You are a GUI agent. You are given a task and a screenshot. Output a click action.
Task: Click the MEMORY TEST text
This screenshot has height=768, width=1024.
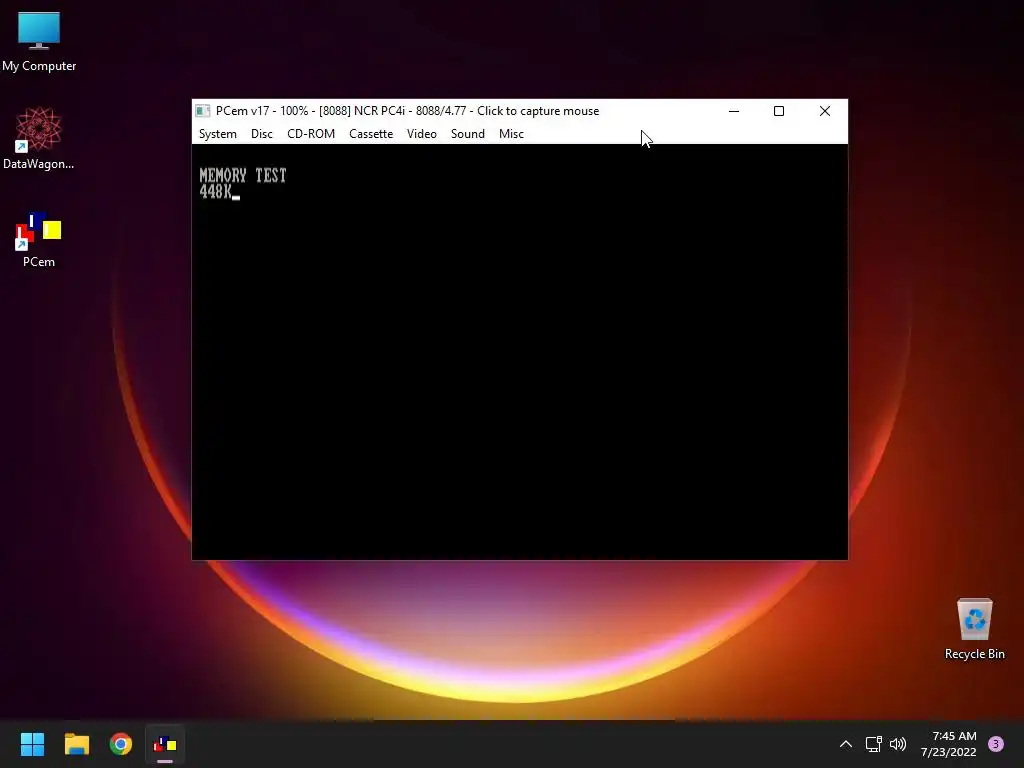(x=243, y=175)
